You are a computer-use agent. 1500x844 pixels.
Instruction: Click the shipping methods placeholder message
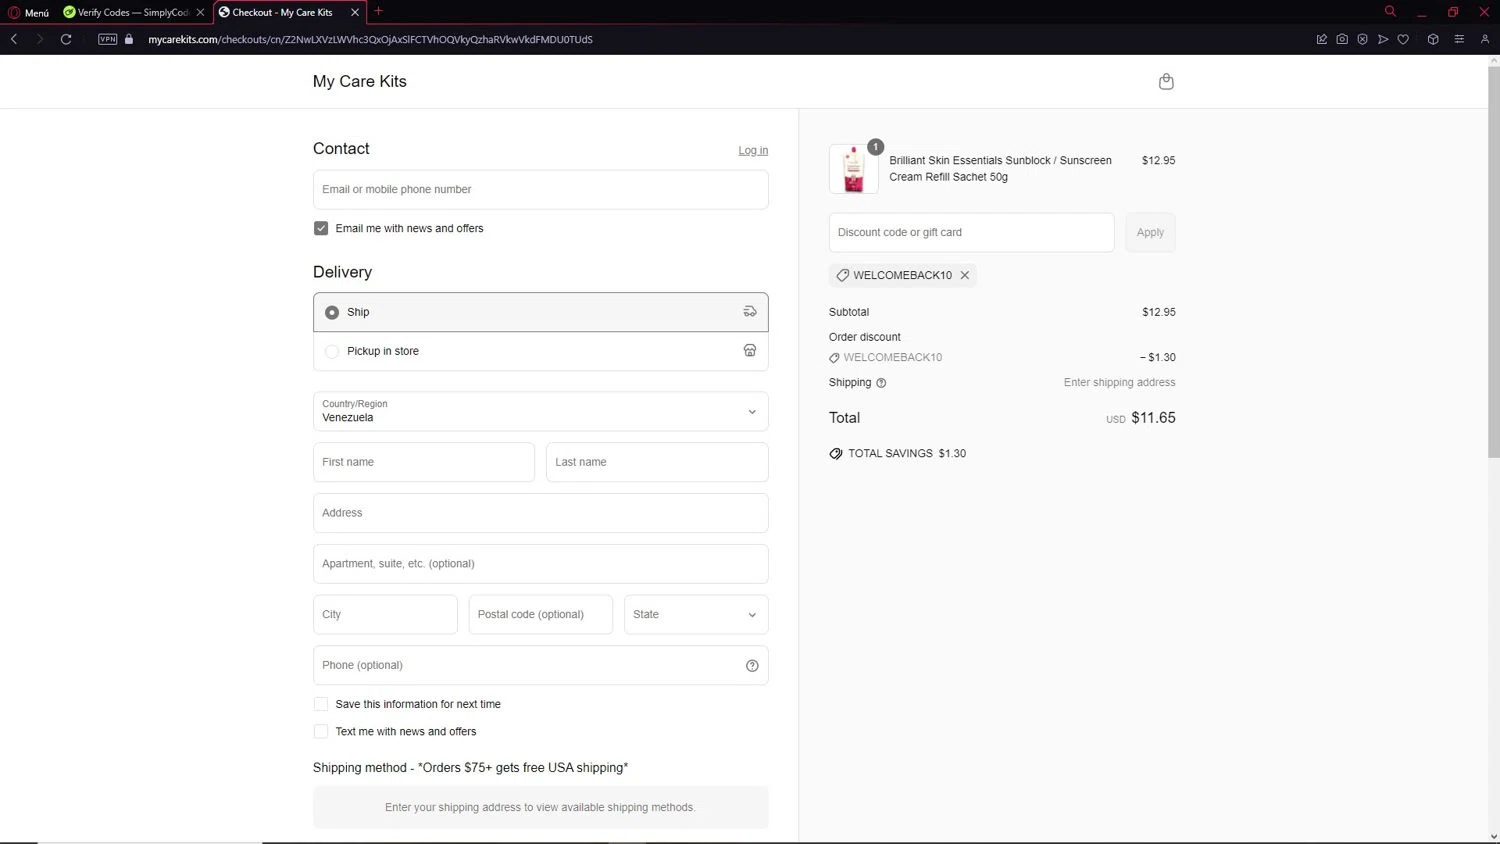pos(540,807)
